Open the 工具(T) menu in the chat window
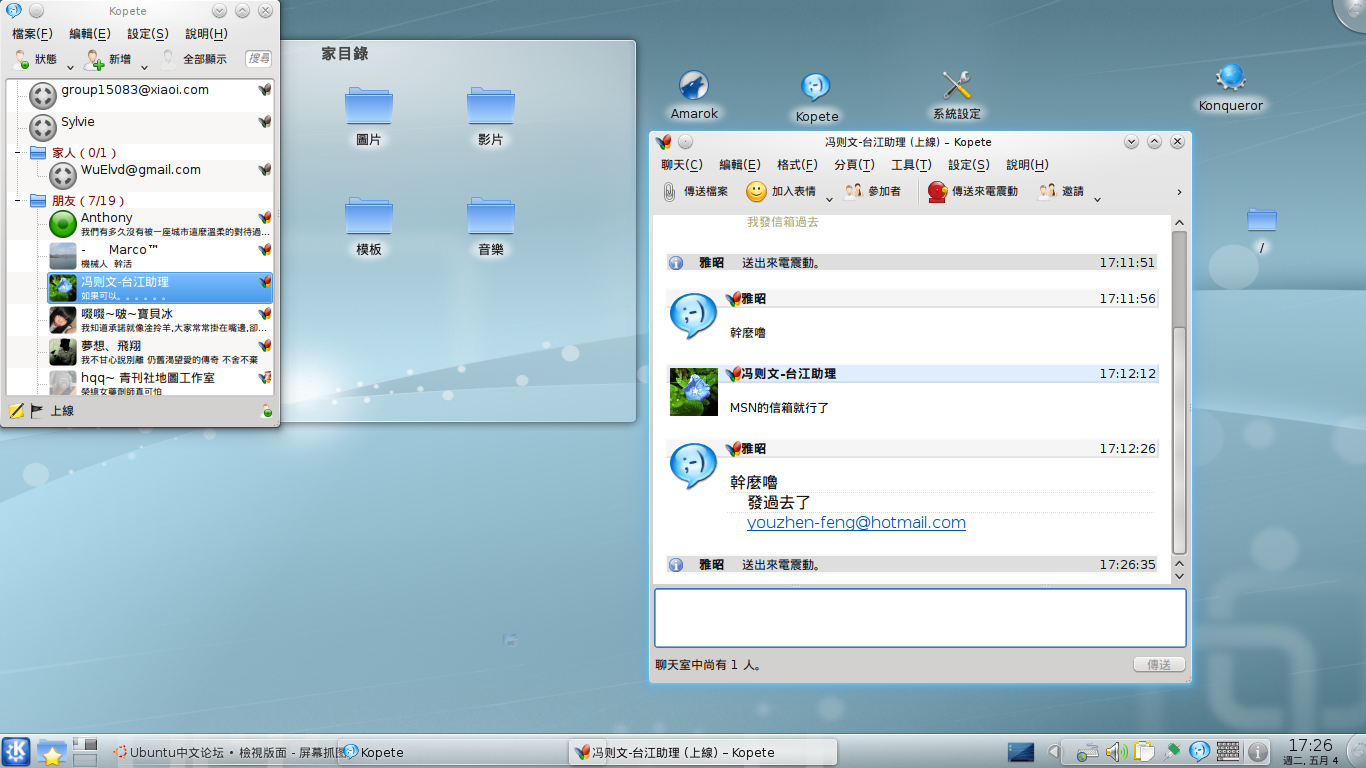Viewport: 1366px width, 768px height. point(911,165)
